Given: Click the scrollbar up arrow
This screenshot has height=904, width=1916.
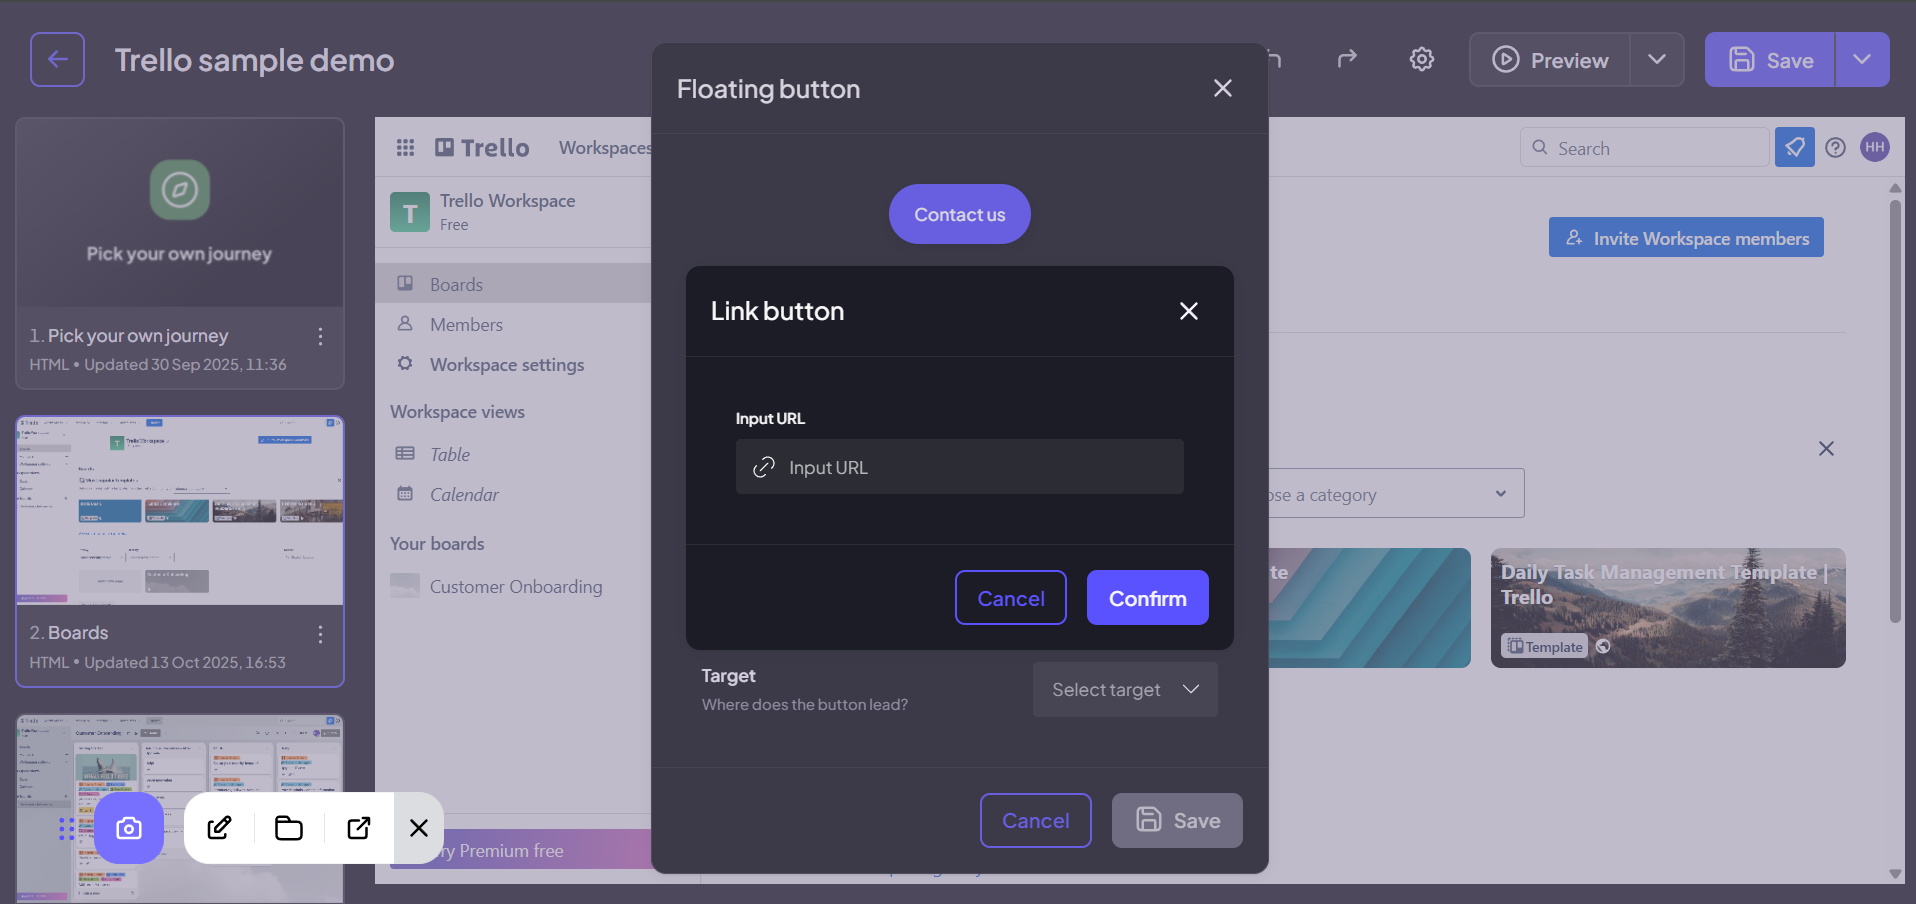Looking at the screenshot, I should pos(1895,187).
